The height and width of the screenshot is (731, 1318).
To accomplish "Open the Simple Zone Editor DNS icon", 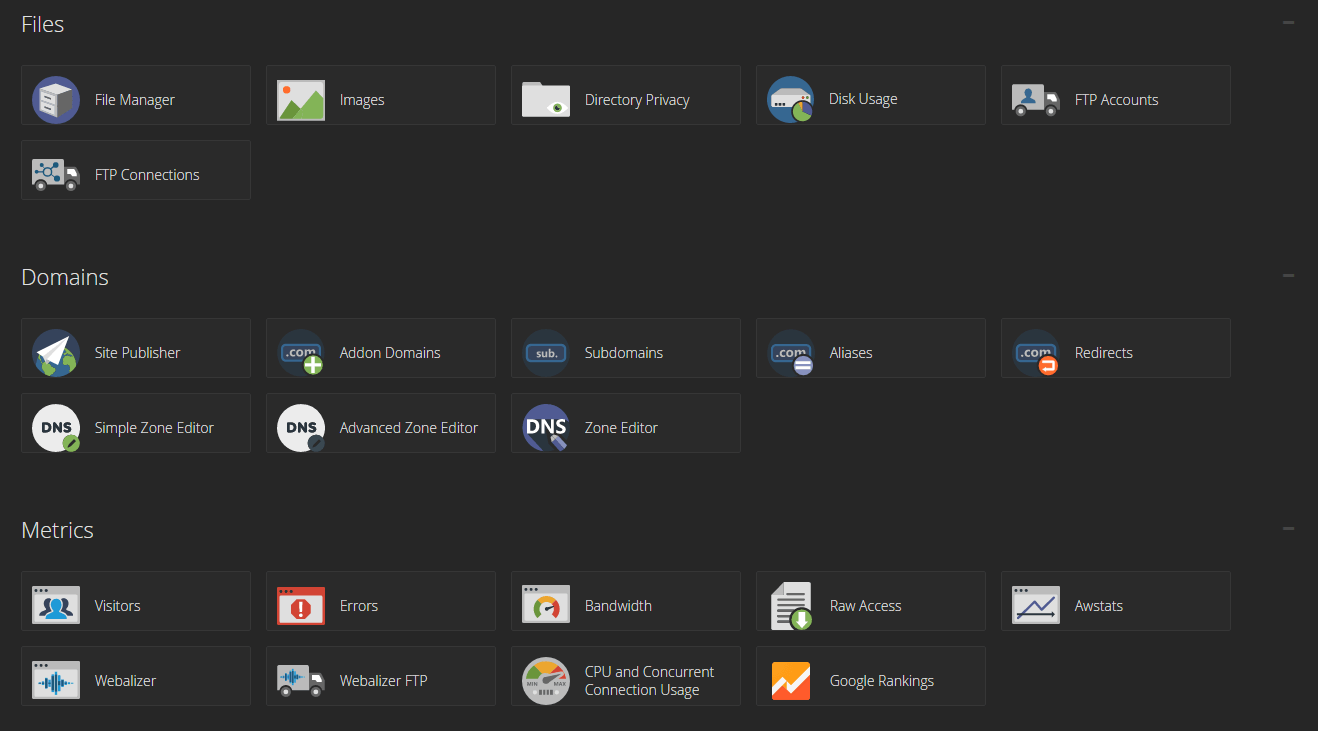I will click(56, 428).
